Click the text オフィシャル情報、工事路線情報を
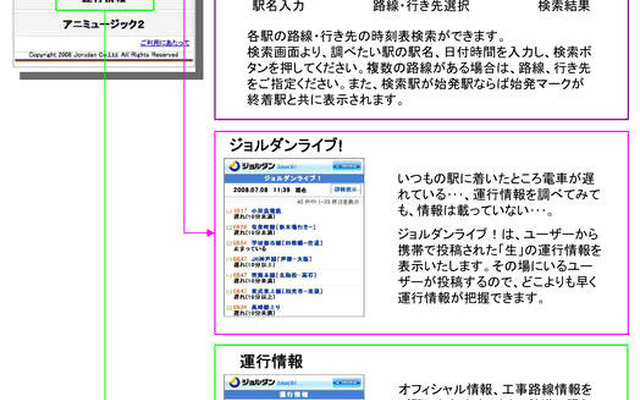This screenshot has height=400, width=640. 495,389
